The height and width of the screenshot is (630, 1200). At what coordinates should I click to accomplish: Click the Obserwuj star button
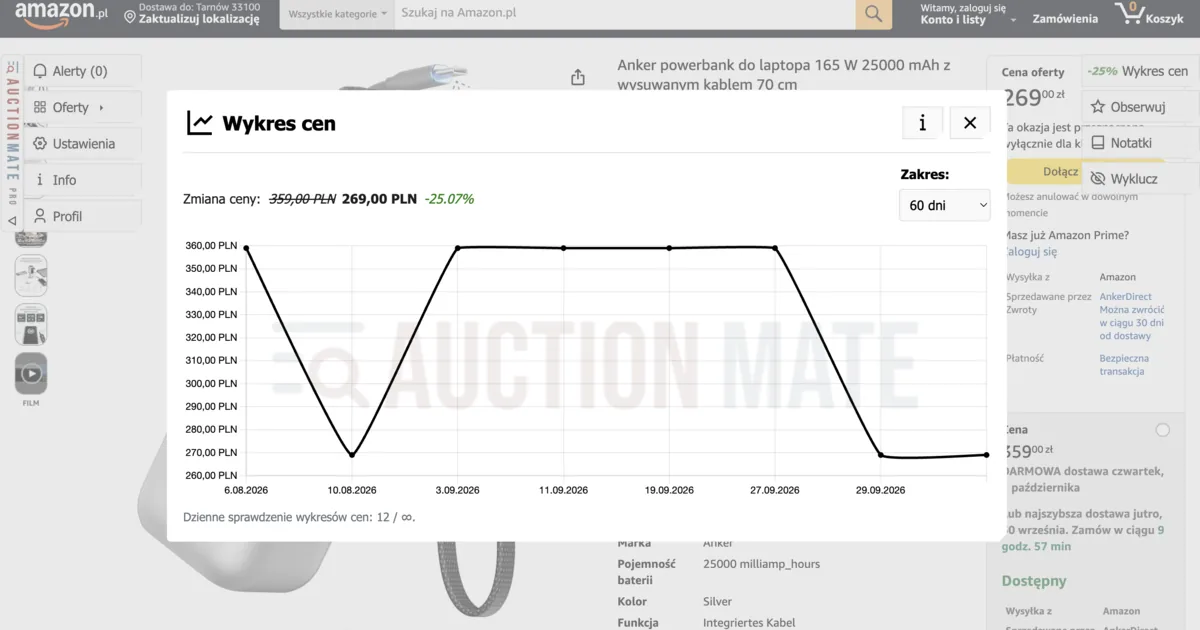[1139, 107]
